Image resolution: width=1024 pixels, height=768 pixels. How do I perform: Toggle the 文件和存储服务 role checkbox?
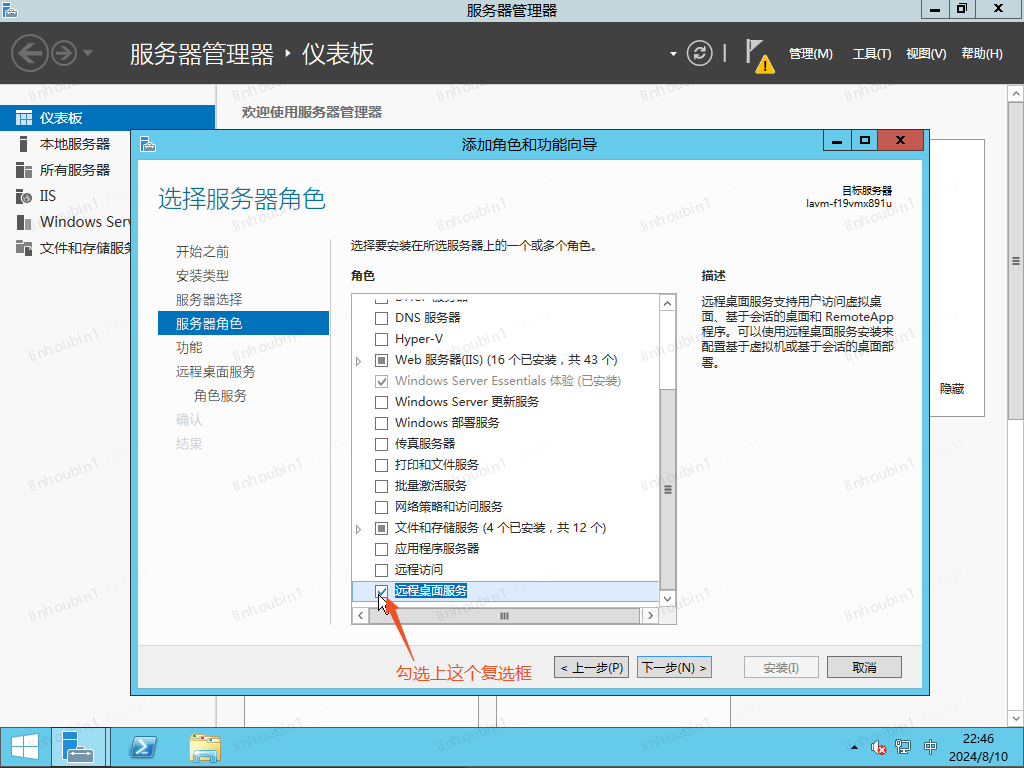(x=381, y=528)
